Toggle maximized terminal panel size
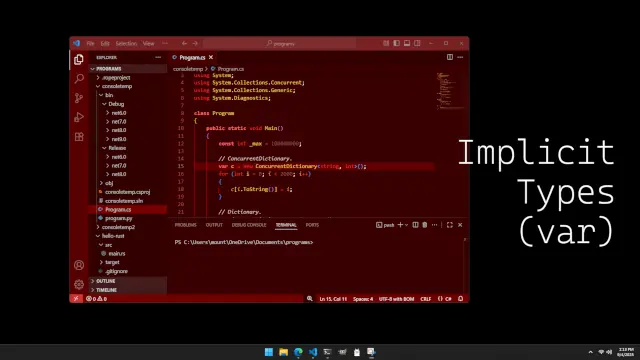Image resolution: width=640 pixels, height=360 pixels. pos(450,225)
